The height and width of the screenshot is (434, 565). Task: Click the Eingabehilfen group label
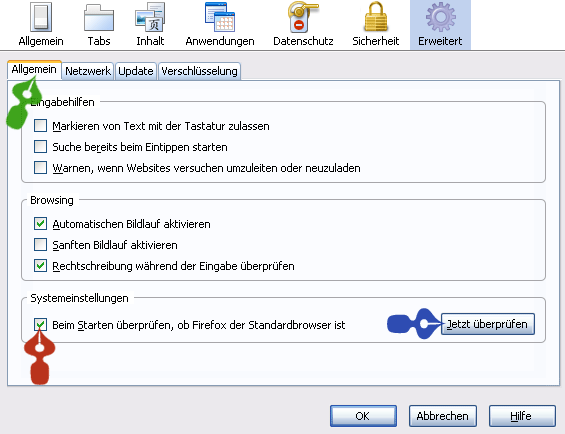(x=62, y=102)
